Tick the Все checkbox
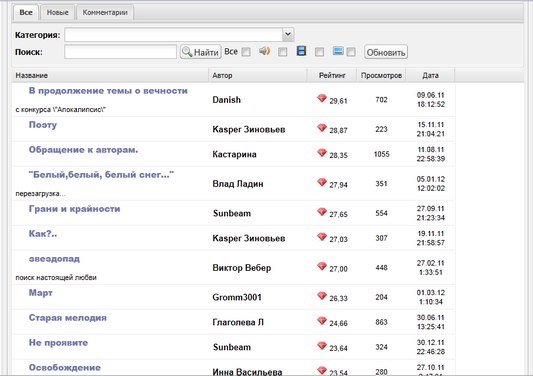The image size is (533, 376). 246,52
